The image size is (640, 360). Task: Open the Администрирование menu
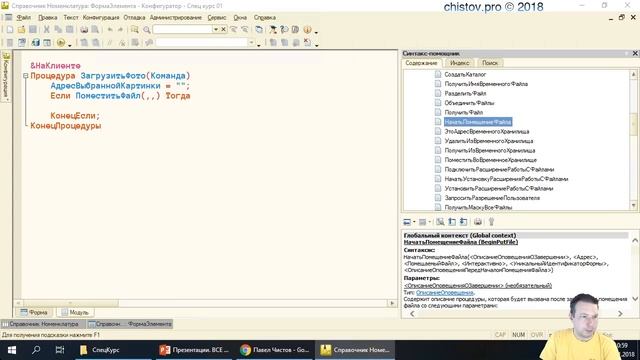tap(176, 18)
